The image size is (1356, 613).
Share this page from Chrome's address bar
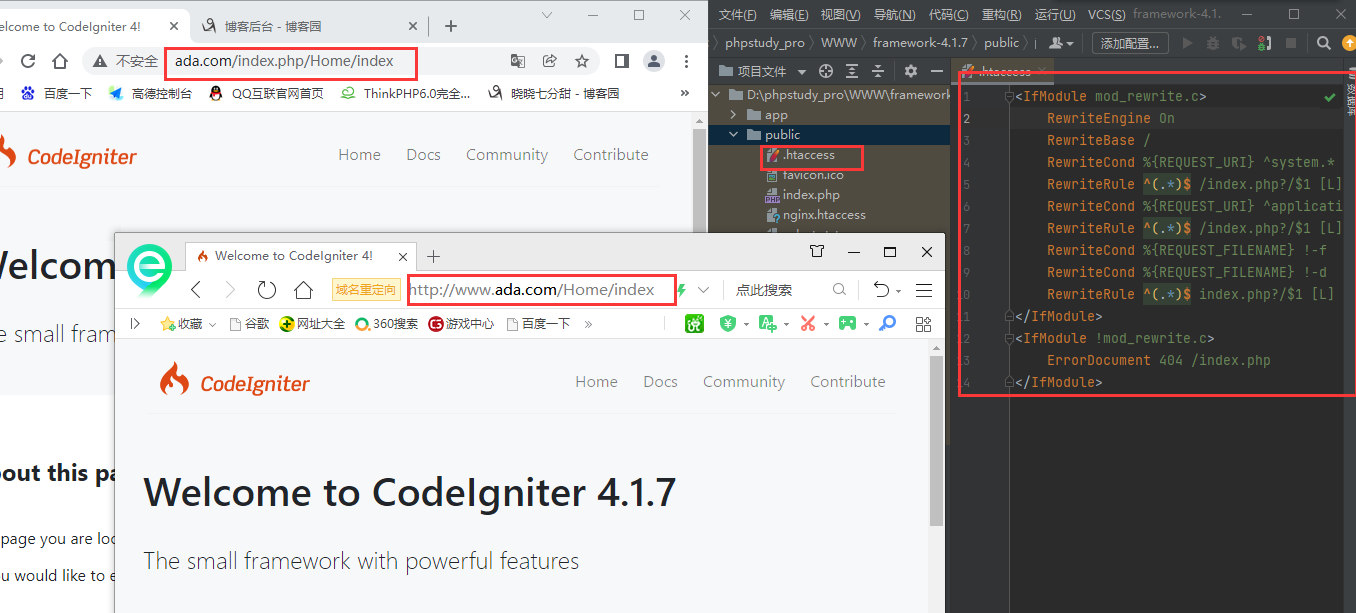[550, 61]
